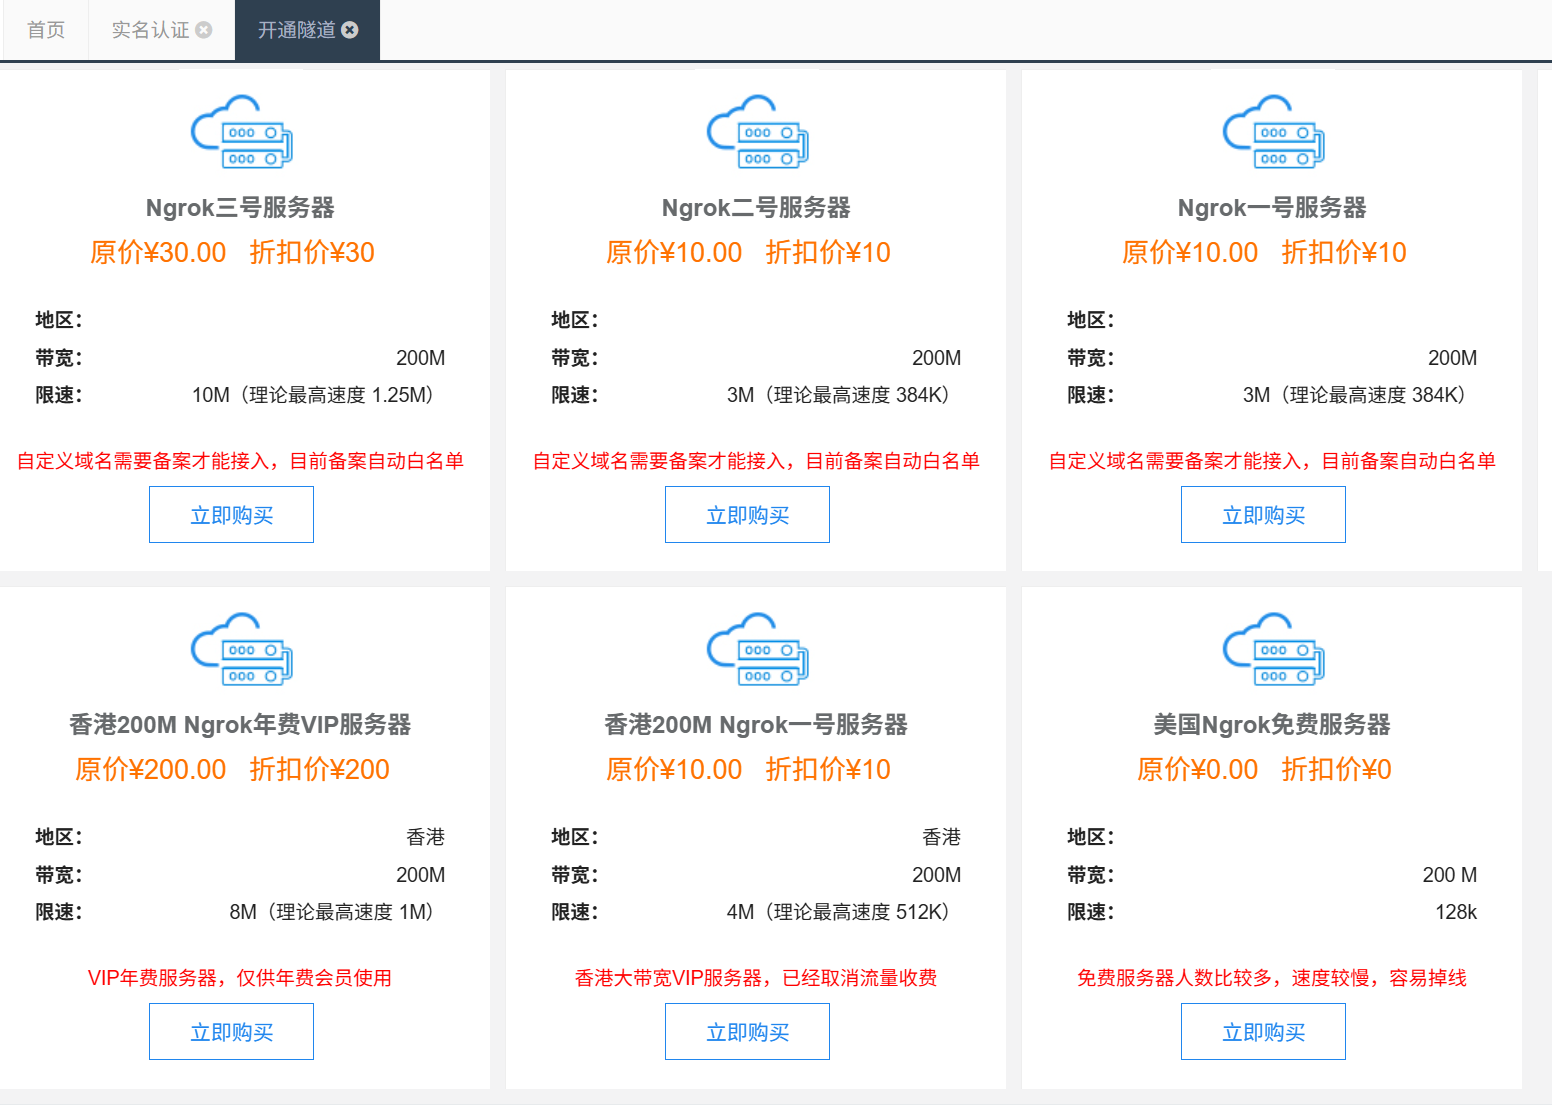Click the 原价¥30.00 price text
The image size is (1552, 1111).
click(158, 252)
